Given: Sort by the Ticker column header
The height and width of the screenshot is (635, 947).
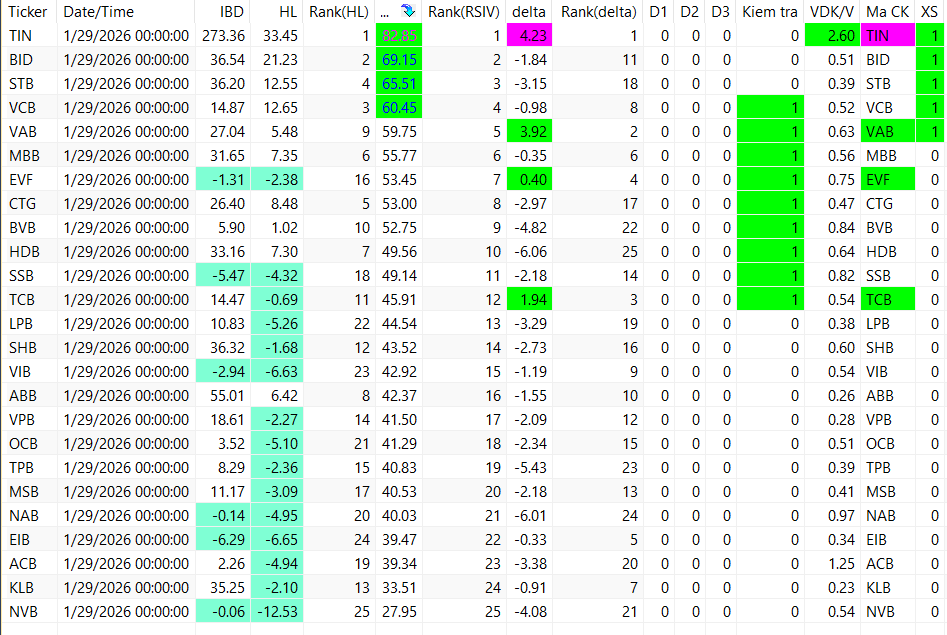Looking at the screenshot, I should click(x=28, y=11).
